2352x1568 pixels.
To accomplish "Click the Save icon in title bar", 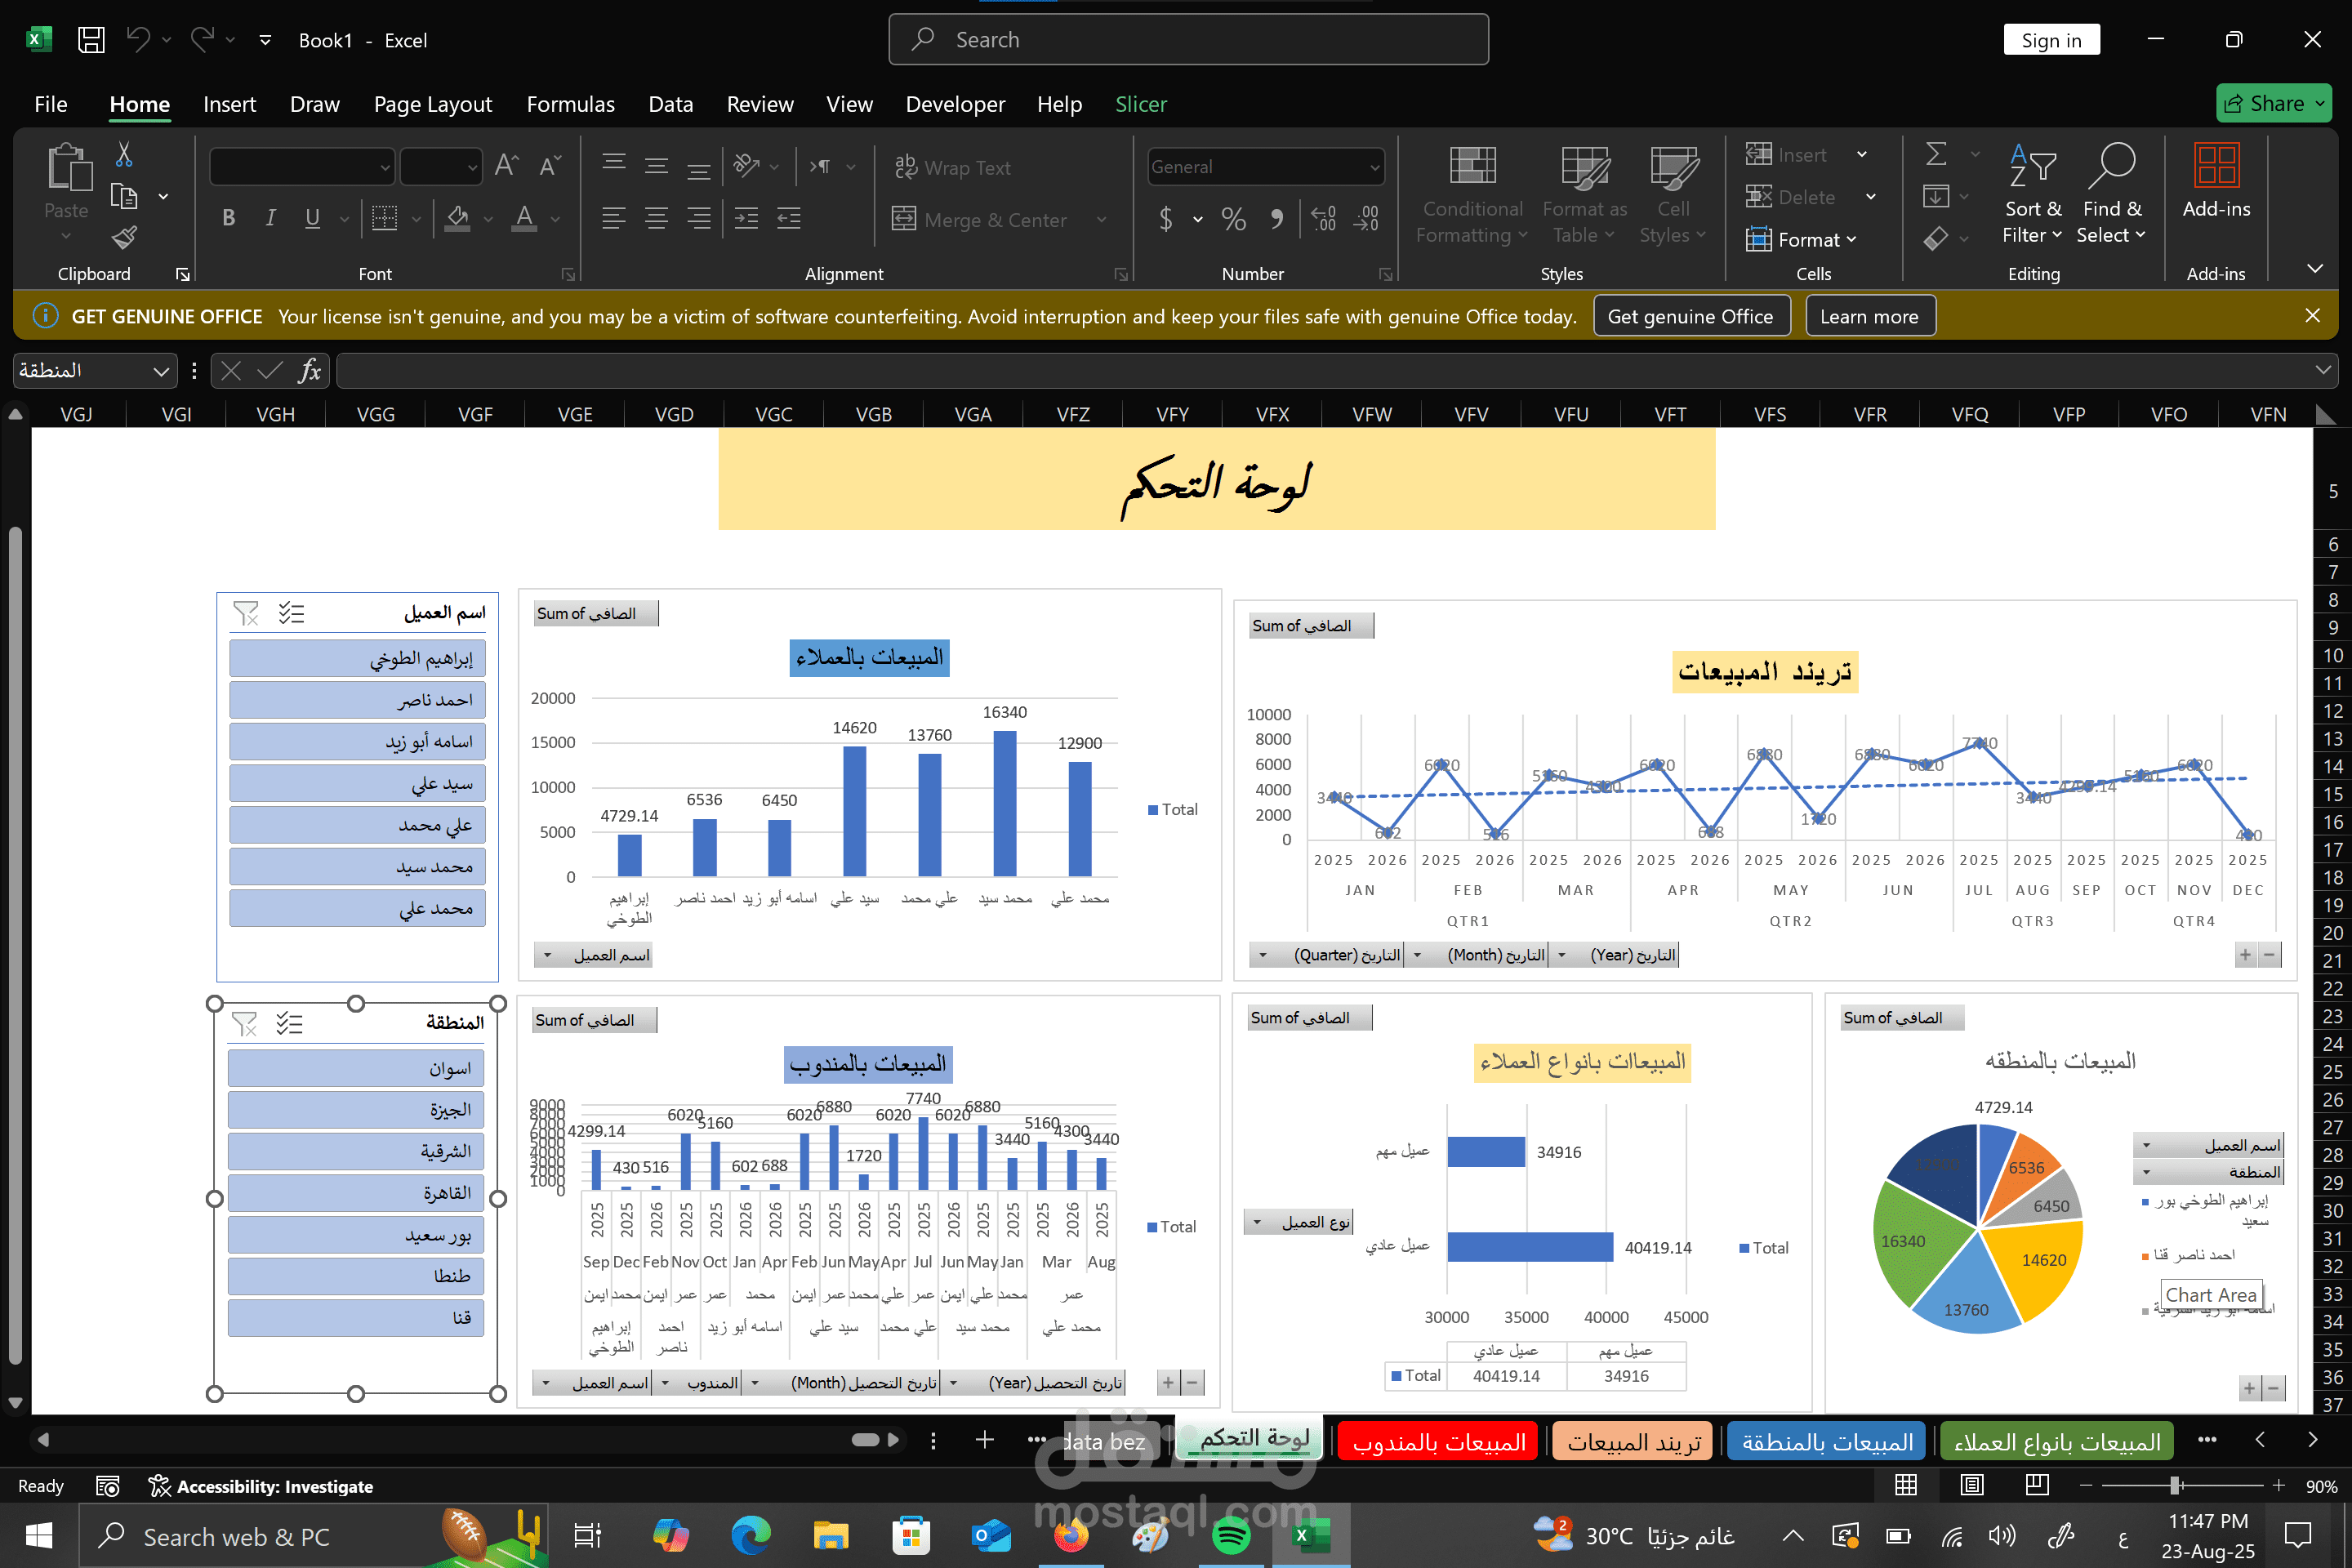I will click(91, 40).
